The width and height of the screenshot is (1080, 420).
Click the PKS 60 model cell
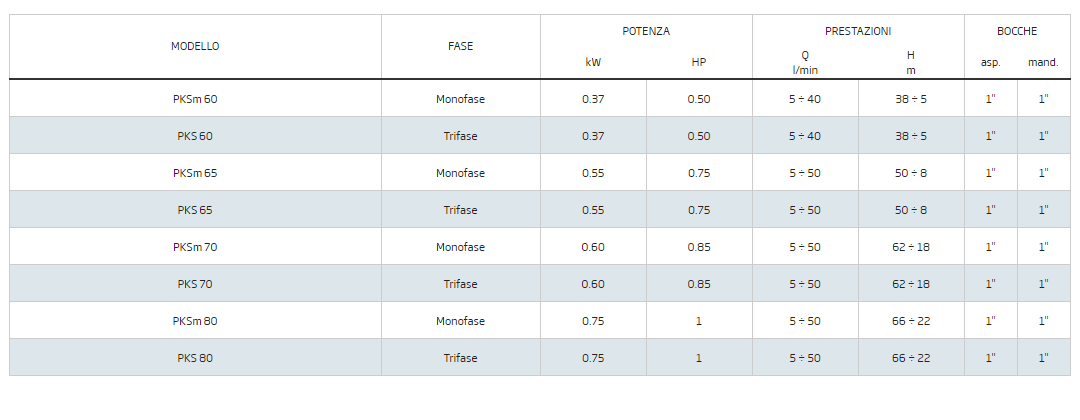pos(195,136)
